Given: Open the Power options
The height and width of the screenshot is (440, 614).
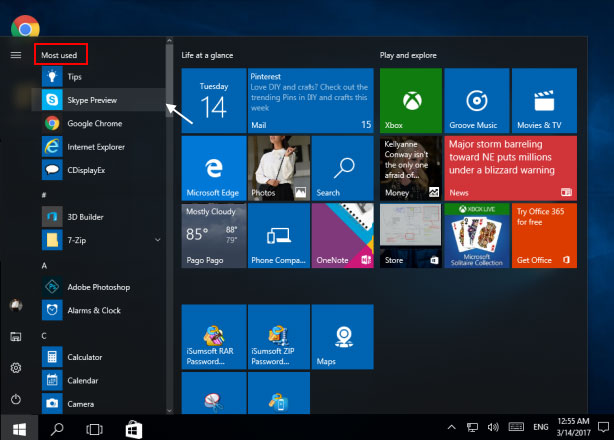Looking at the screenshot, I should click(16, 399).
